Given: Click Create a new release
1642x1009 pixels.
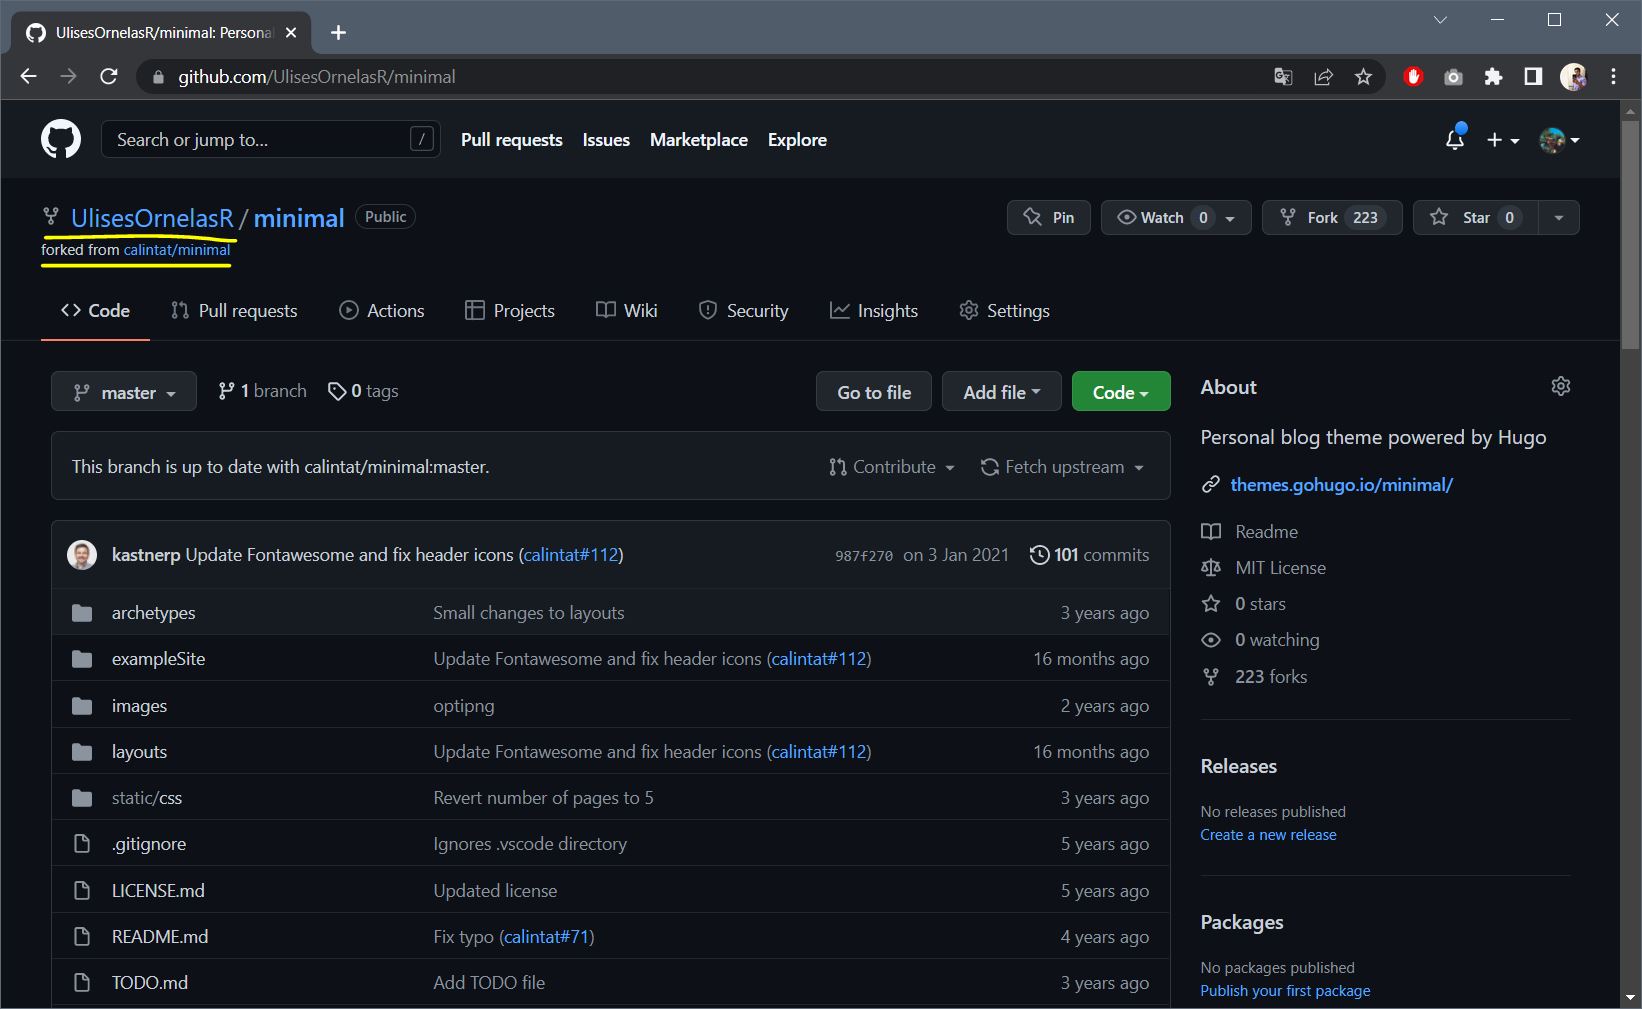Looking at the screenshot, I should 1268,835.
